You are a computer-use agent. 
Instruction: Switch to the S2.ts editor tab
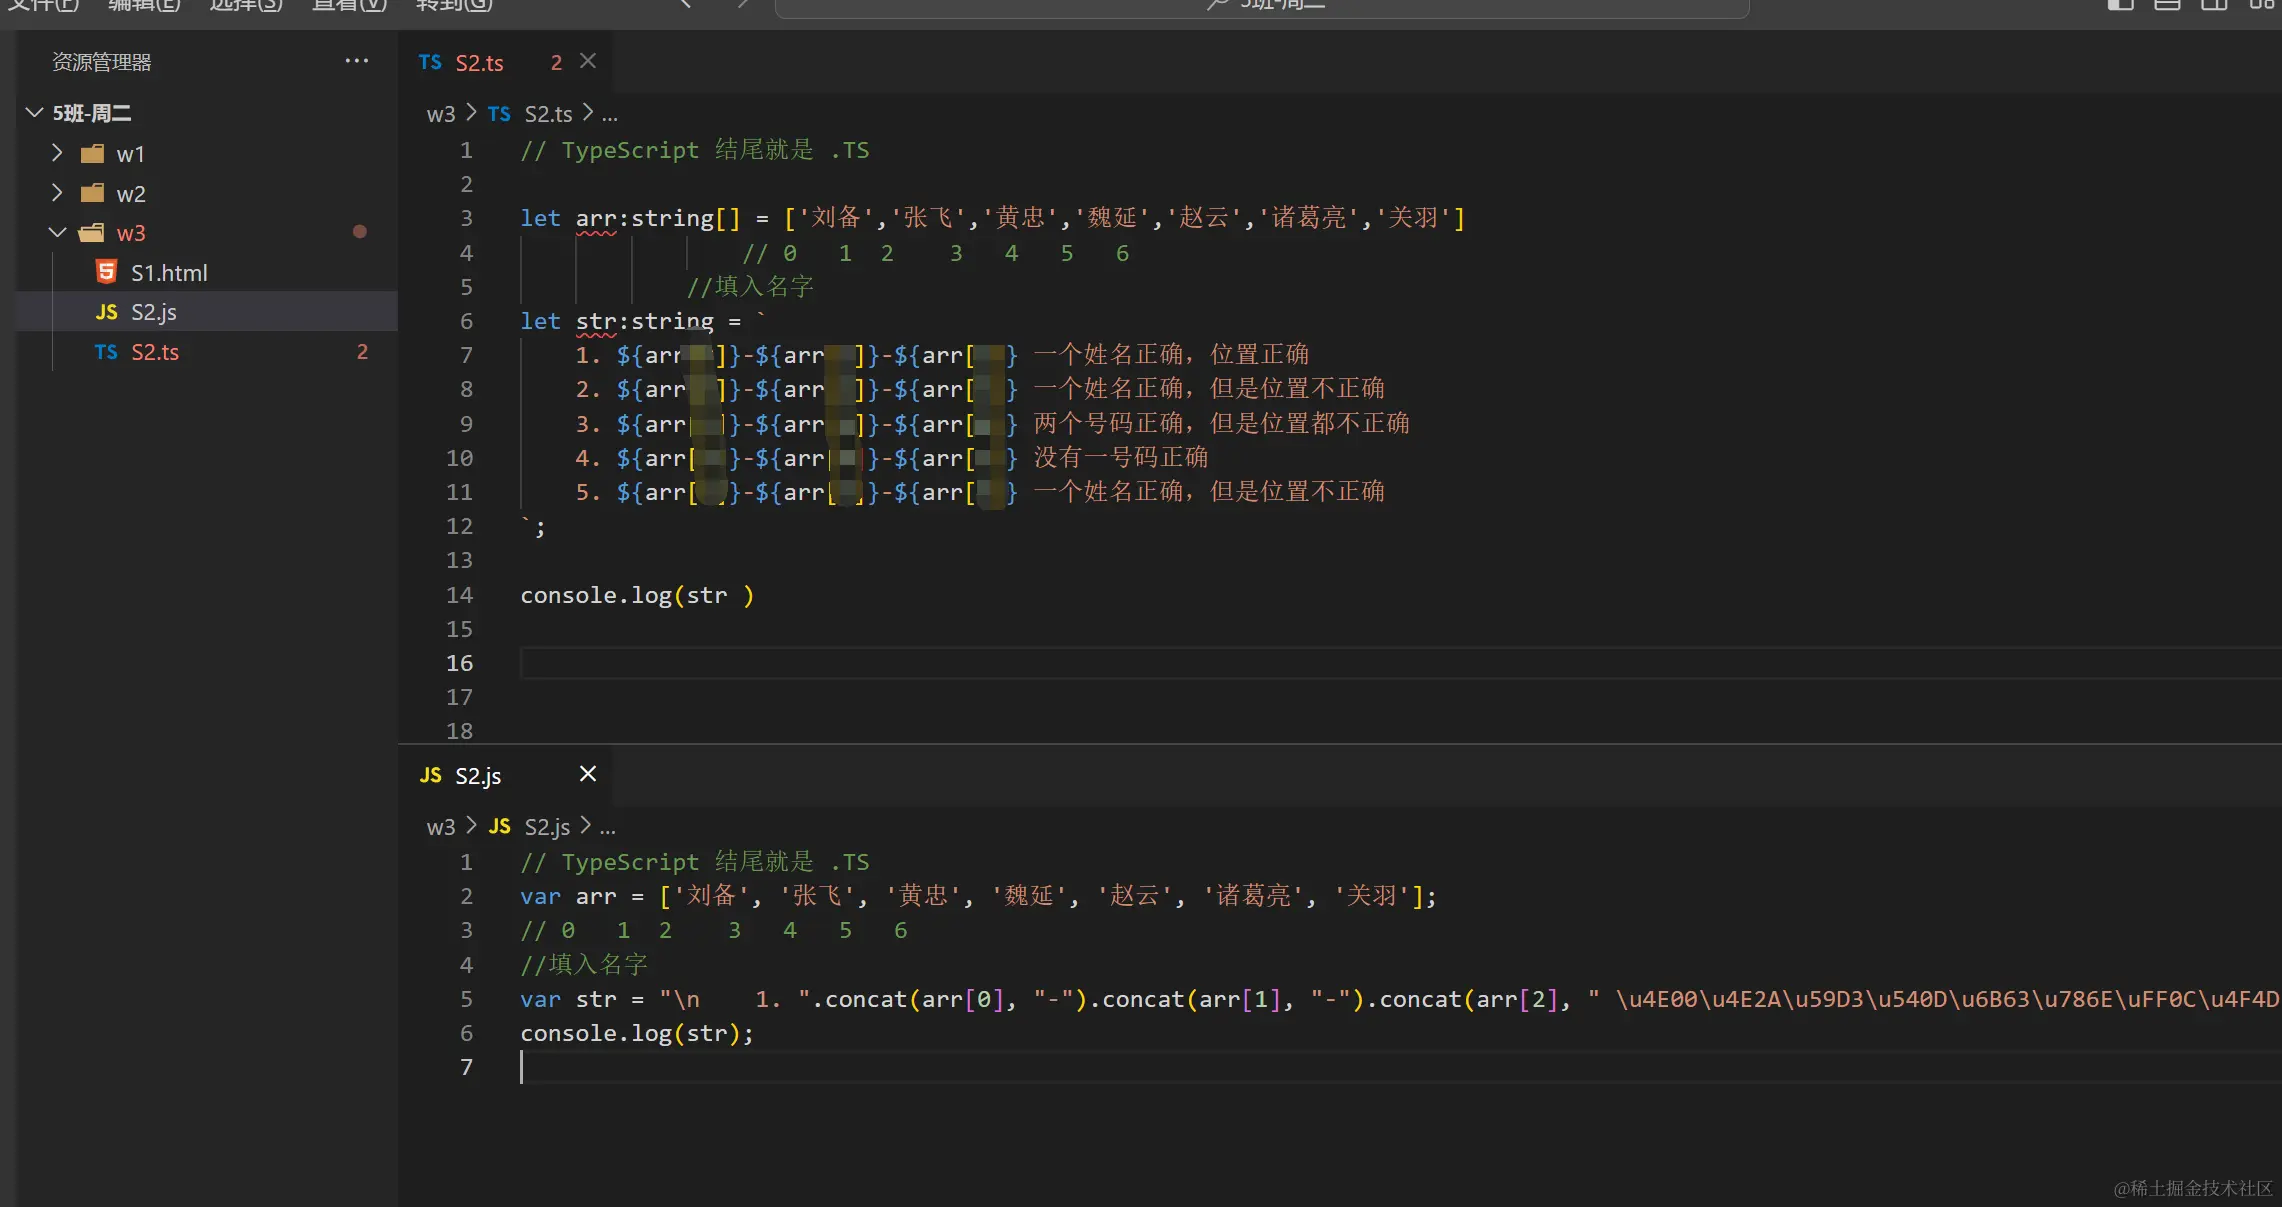click(x=479, y=63)
